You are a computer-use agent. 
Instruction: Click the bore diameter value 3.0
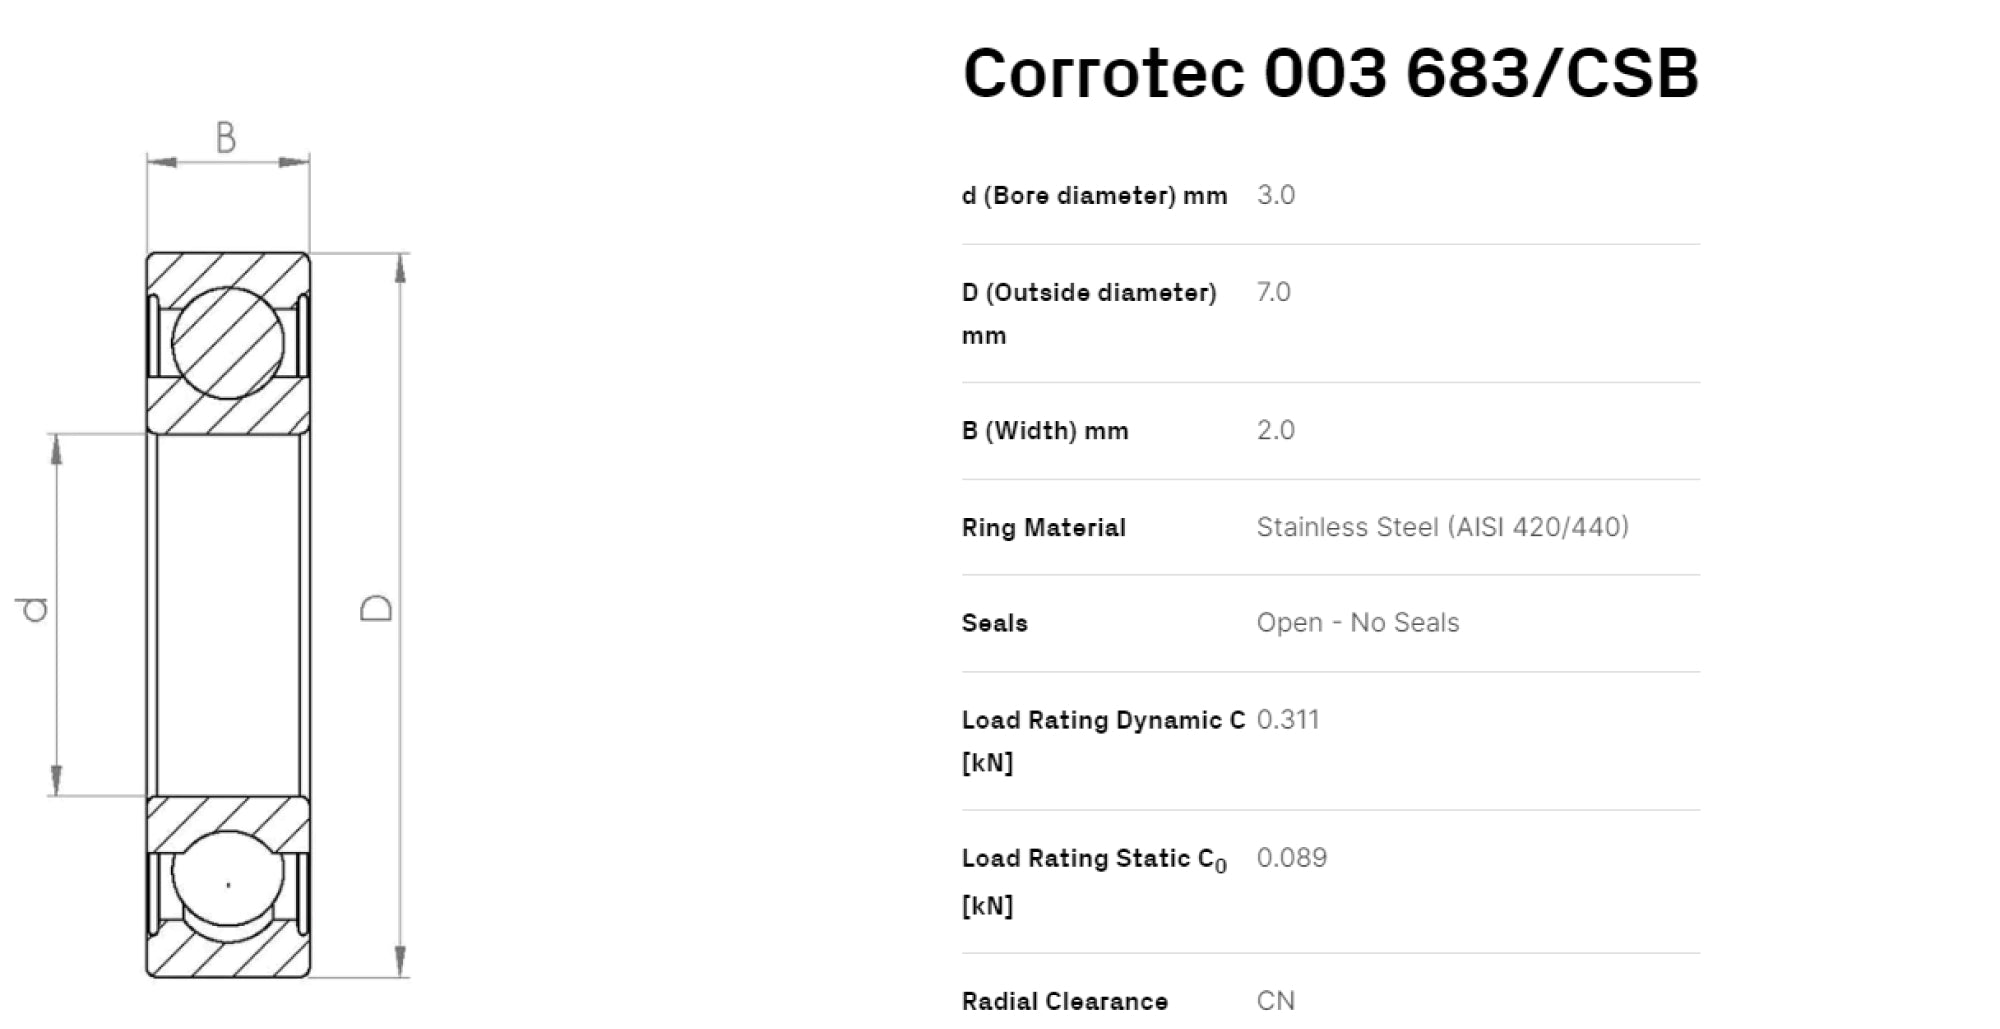(x=1275, y=195)
